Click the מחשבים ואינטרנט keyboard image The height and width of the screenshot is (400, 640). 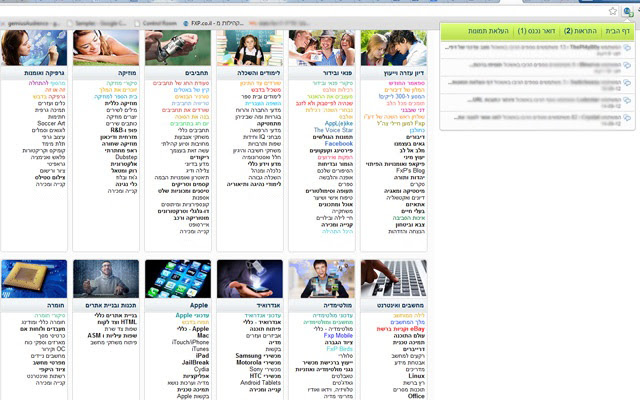tap(394, 279)
